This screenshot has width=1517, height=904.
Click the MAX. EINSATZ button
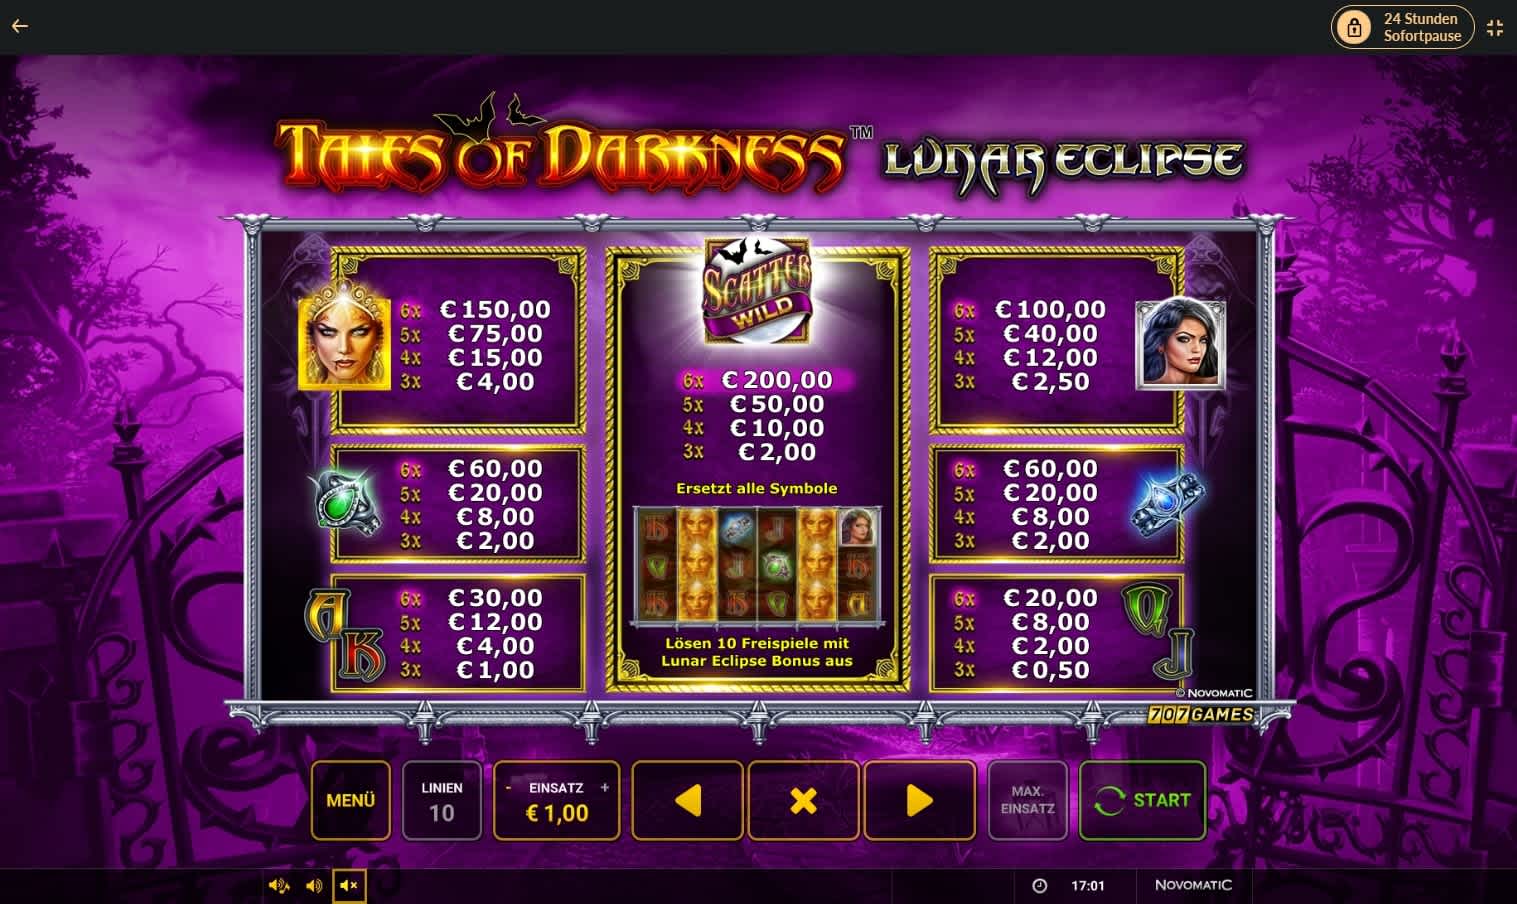coord(1028,800)
